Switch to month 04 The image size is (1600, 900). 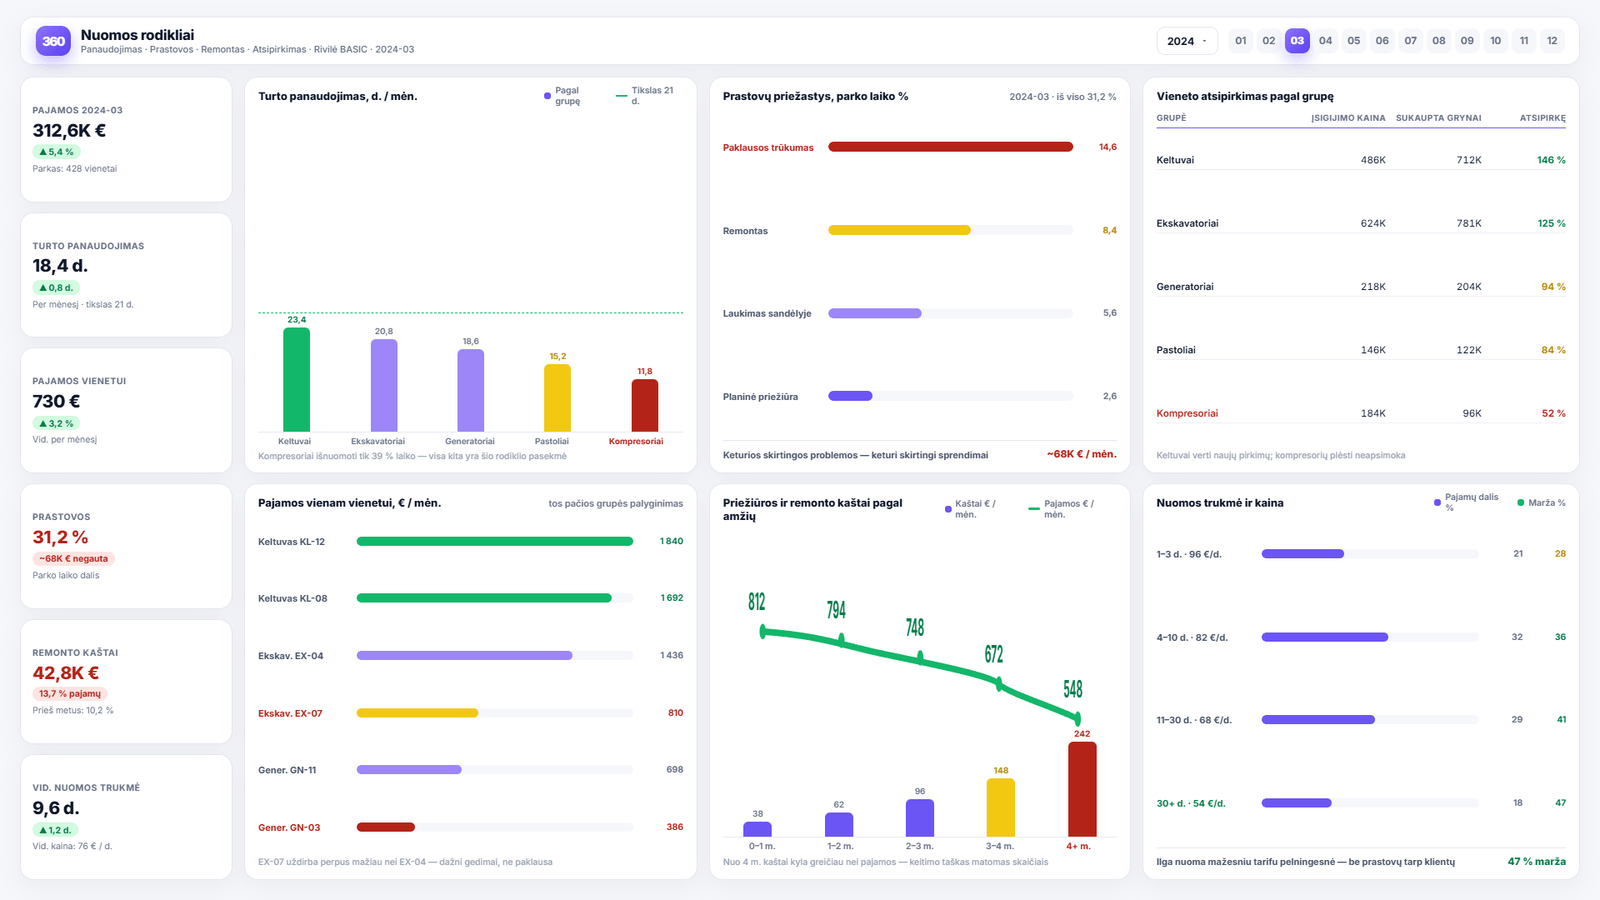pos(1326,41)
